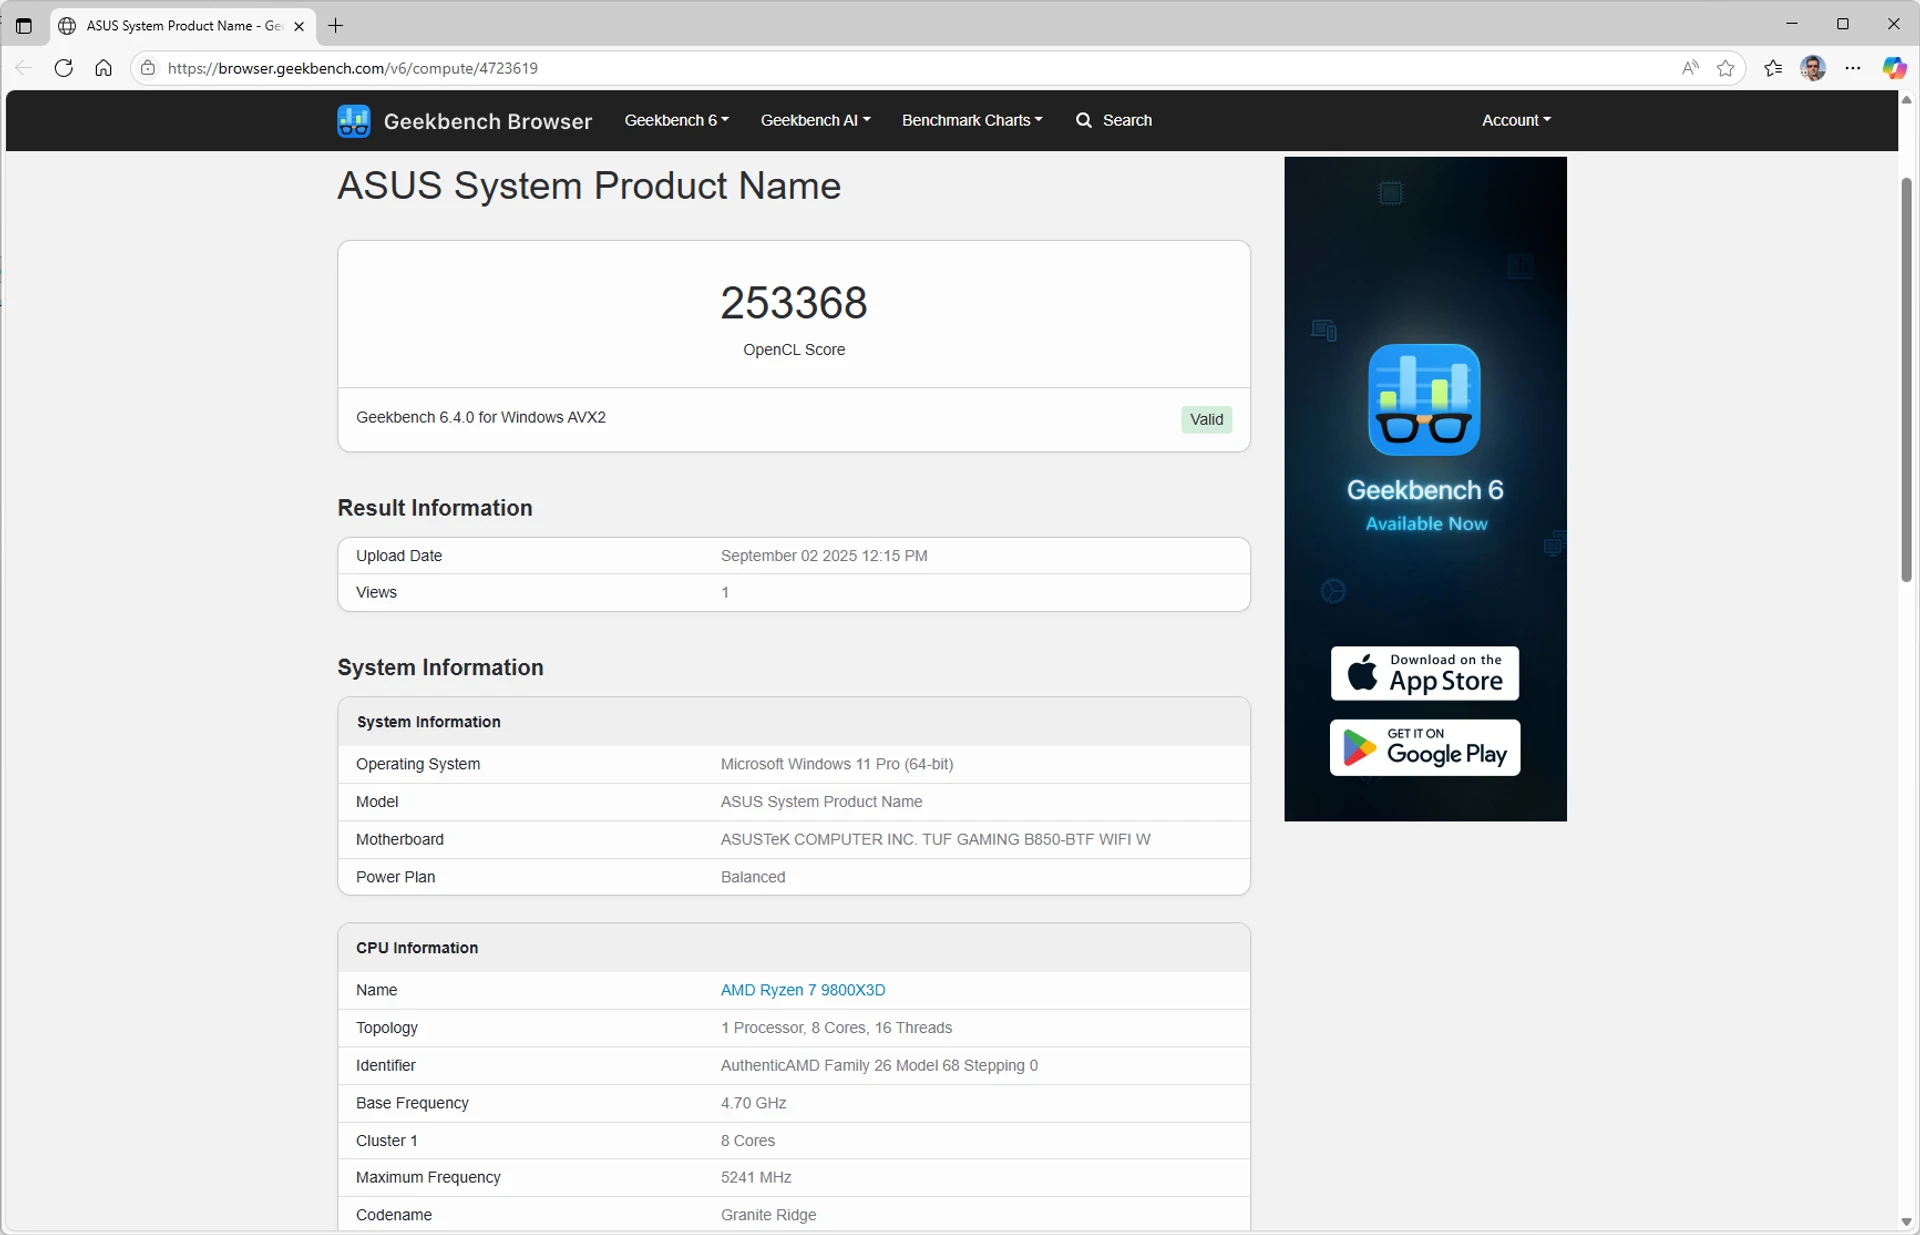Click the motherboard TUF GAMING B850-BTF value

point(935,839)
